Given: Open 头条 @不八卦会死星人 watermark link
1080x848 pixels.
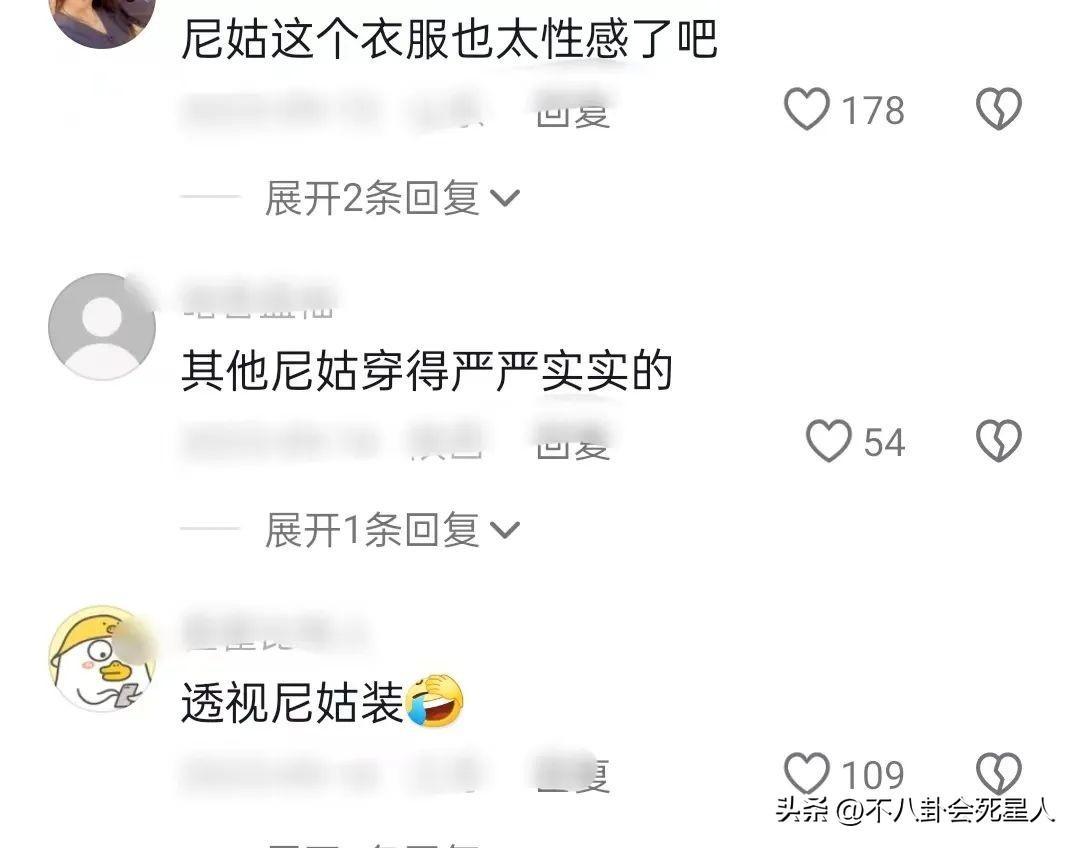Looking at the screenshot, I should coord(915,810).
